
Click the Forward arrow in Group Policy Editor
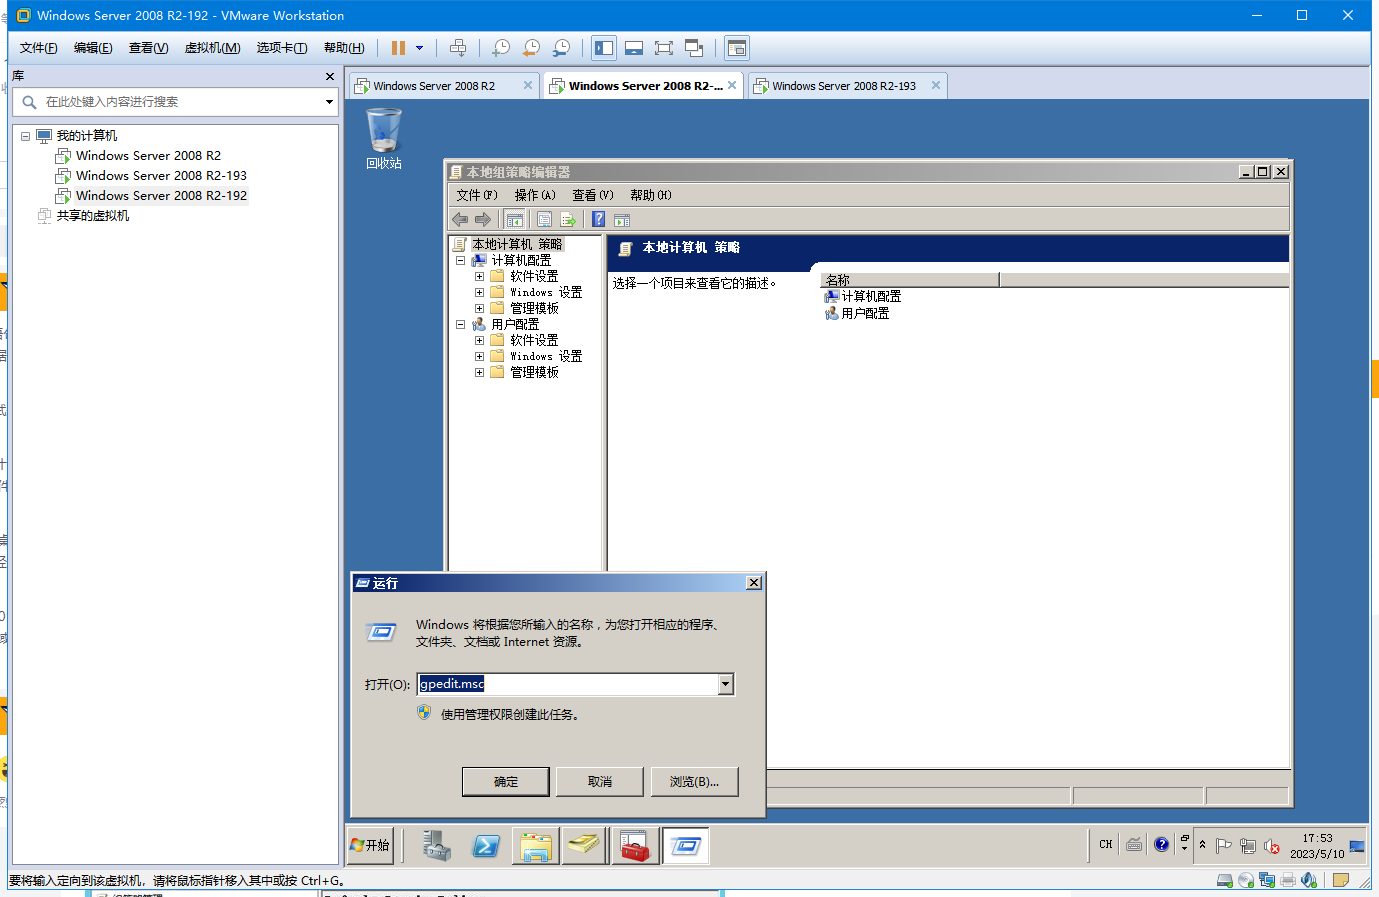coord(483,219)
